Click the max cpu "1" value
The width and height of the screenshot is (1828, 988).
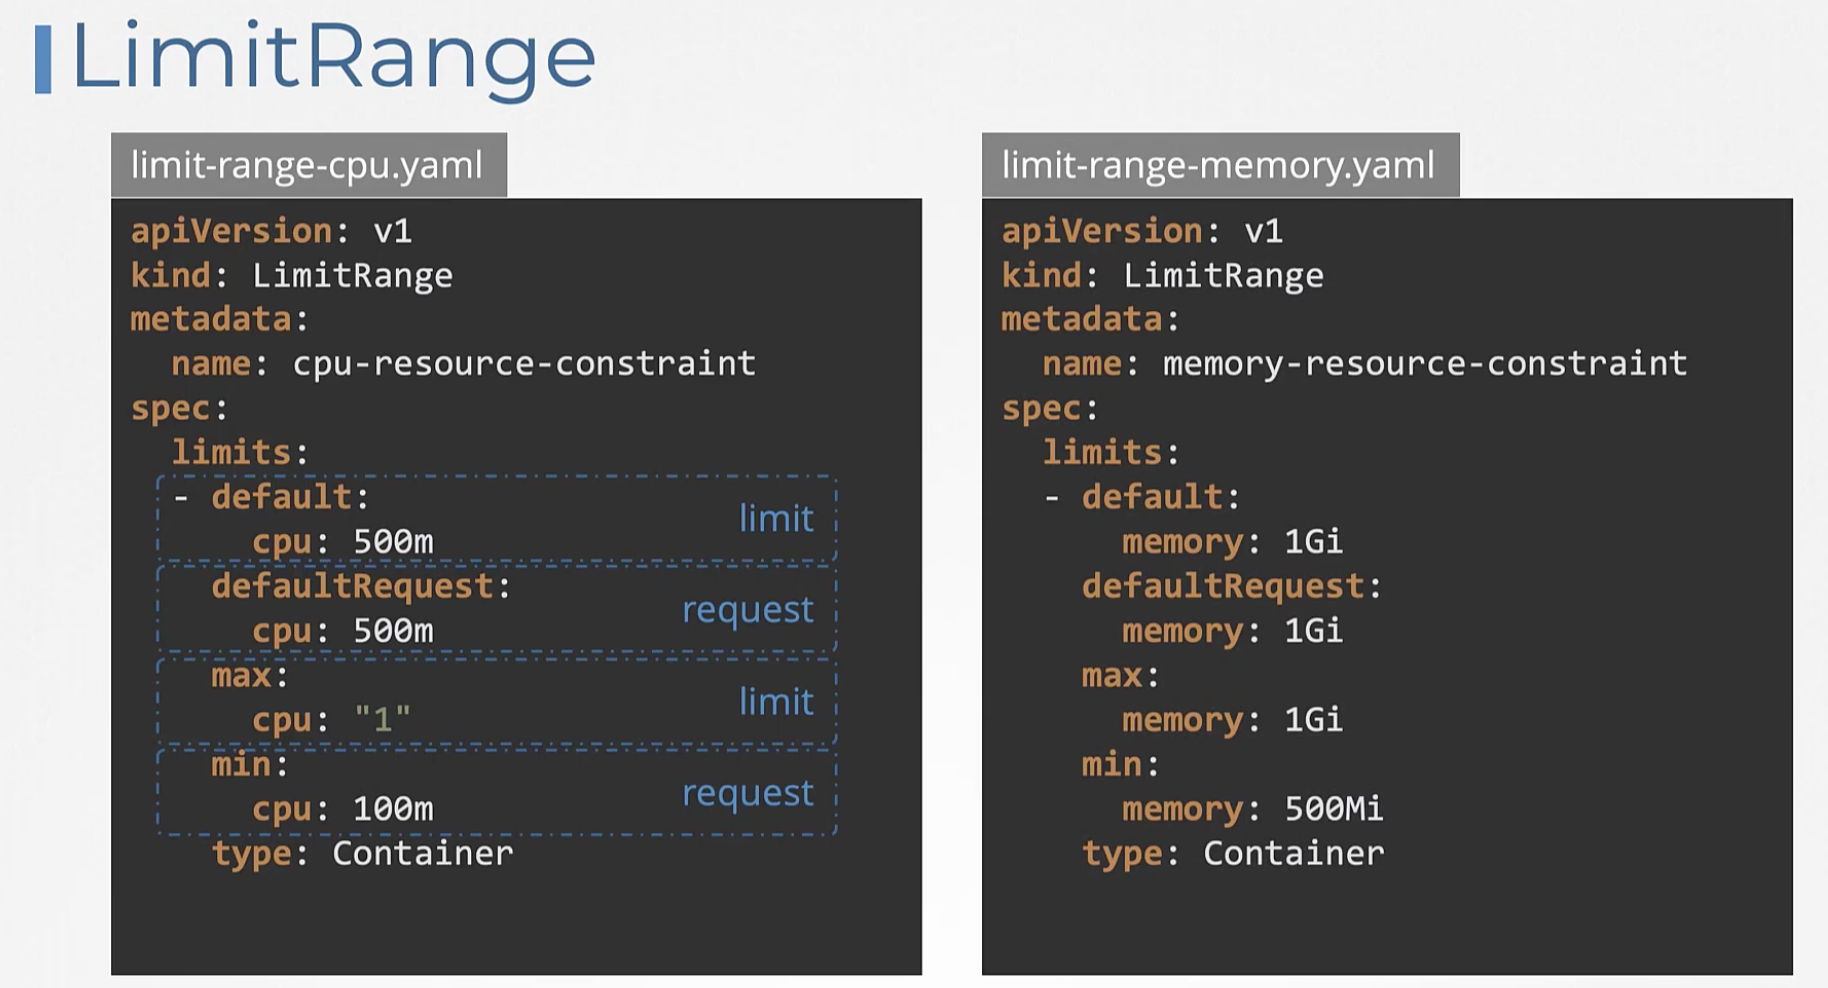pos(382,719)
